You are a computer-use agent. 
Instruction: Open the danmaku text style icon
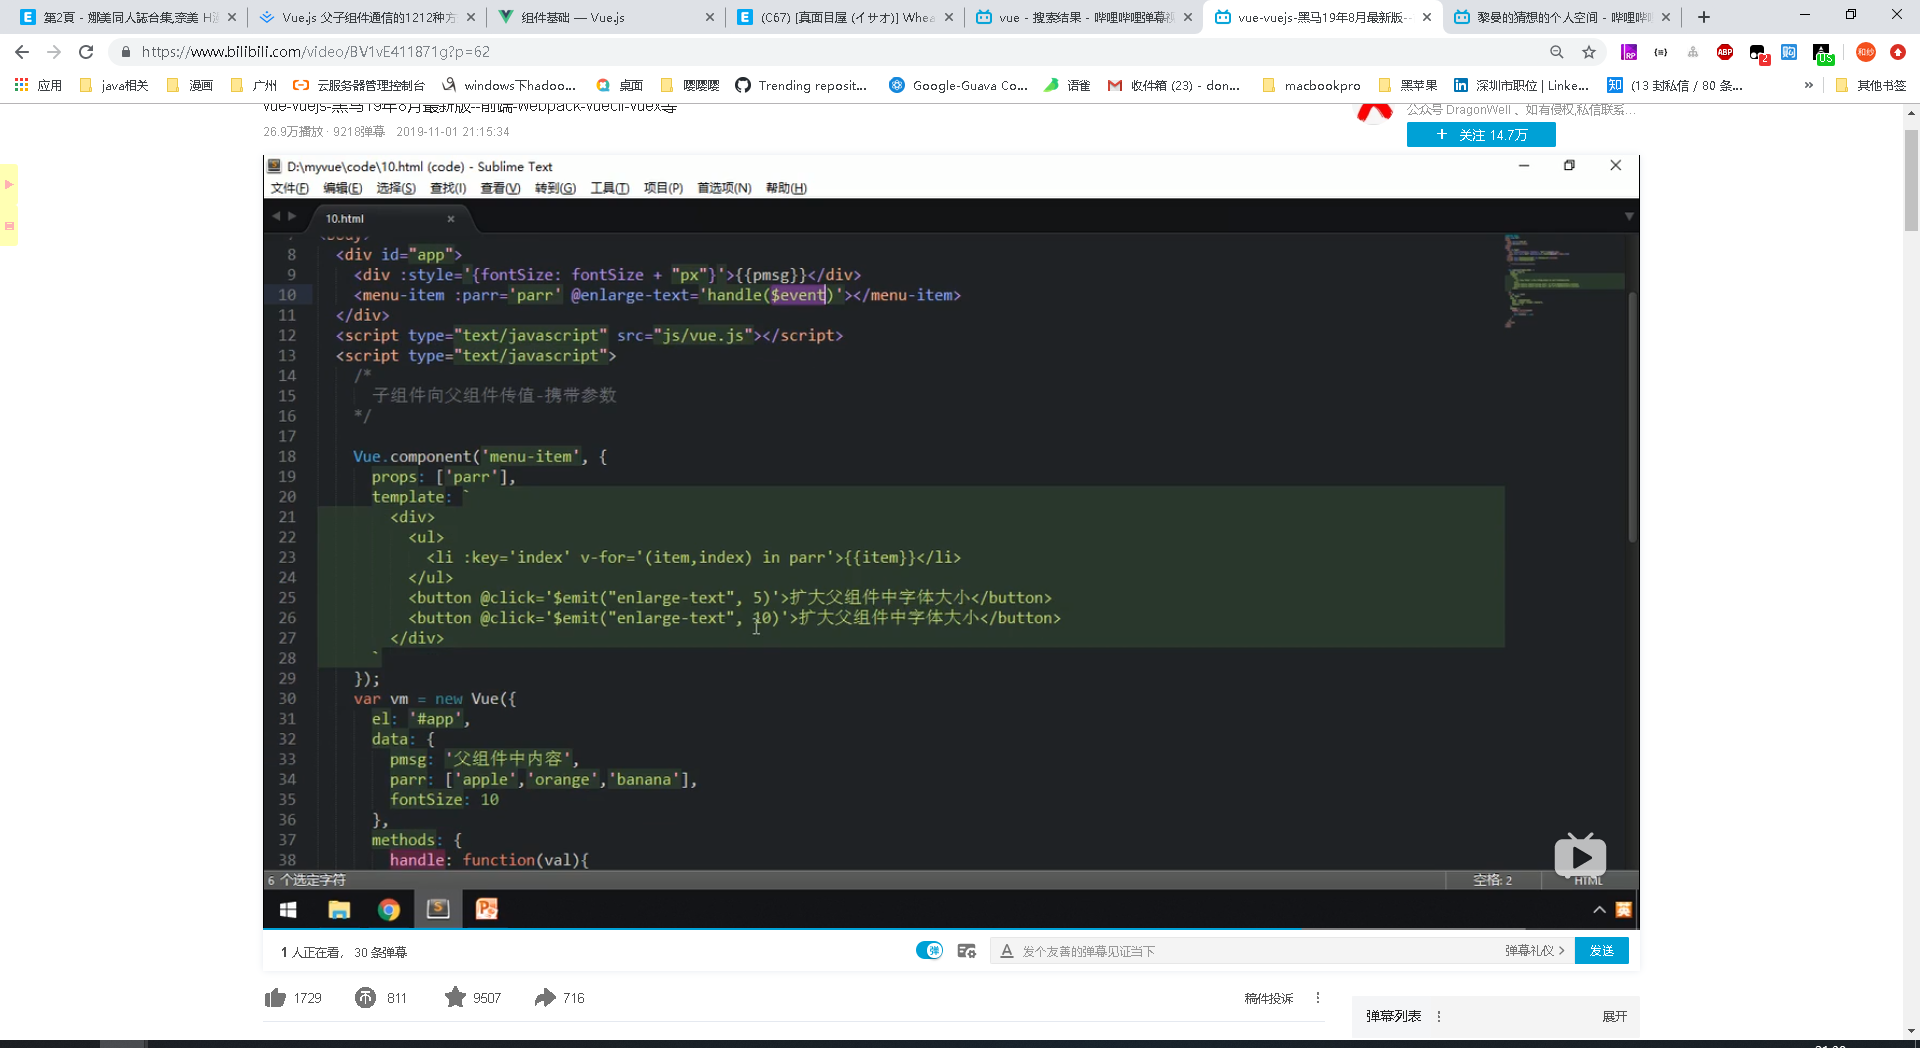click(1007, 951)
